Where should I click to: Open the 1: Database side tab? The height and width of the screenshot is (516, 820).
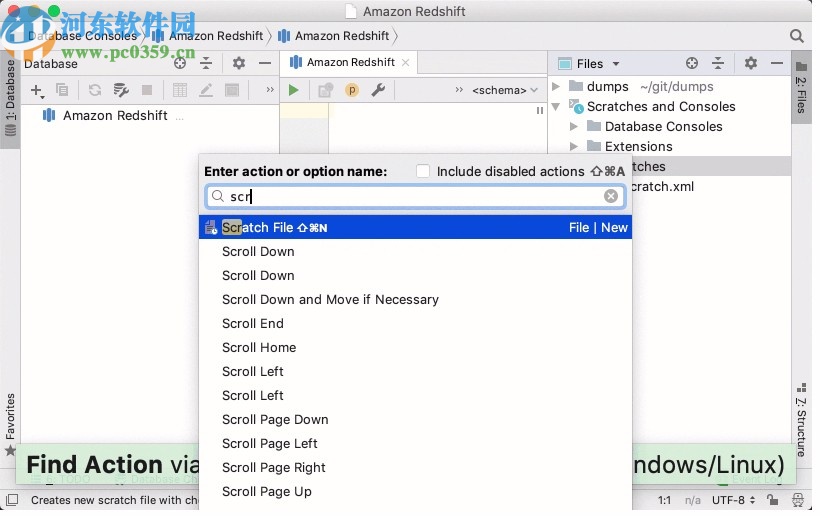10,99
